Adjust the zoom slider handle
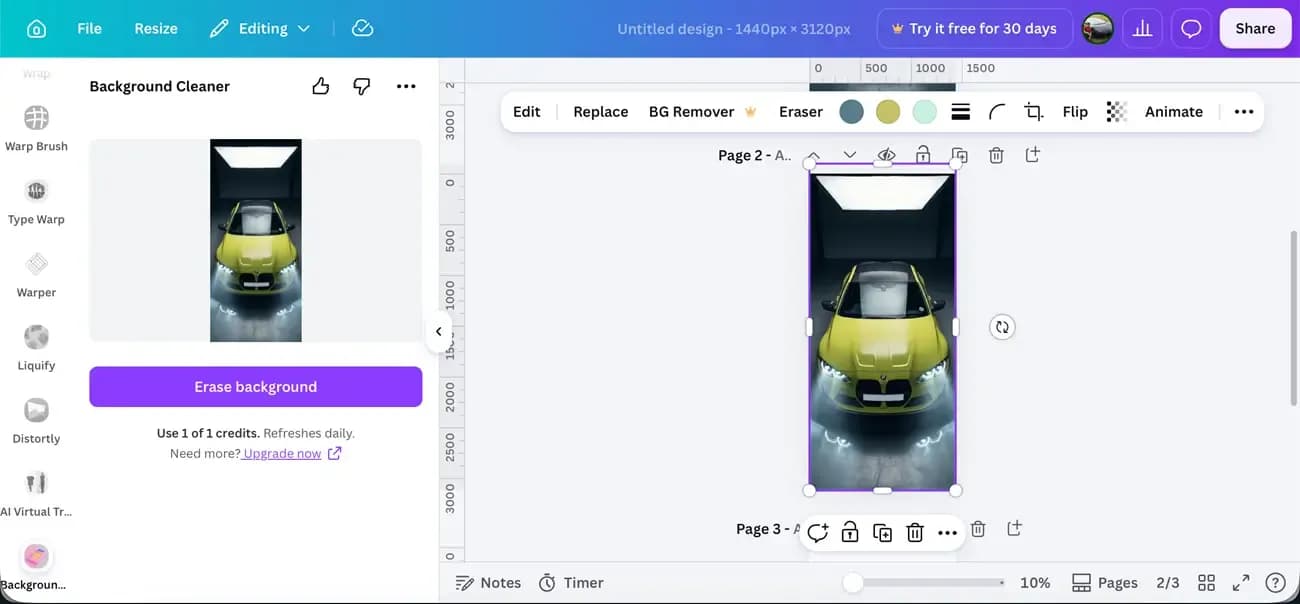Screen dimensions: 1300x604 [x=852, y=583]
